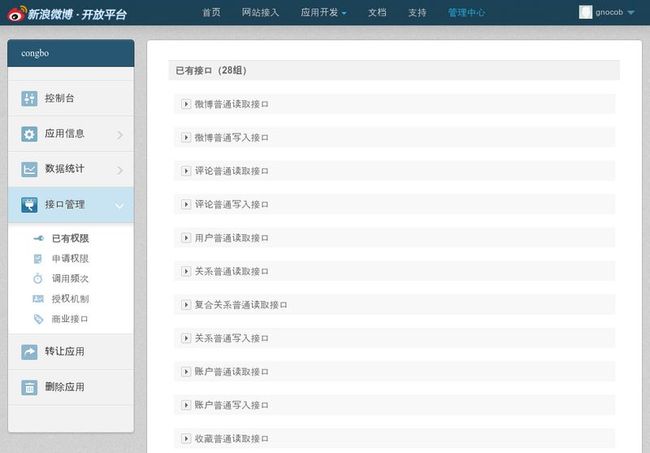This screenshot has width=650, height=453.
Task: Click the 控制台 sidebar label
Action: click(60, 98)
